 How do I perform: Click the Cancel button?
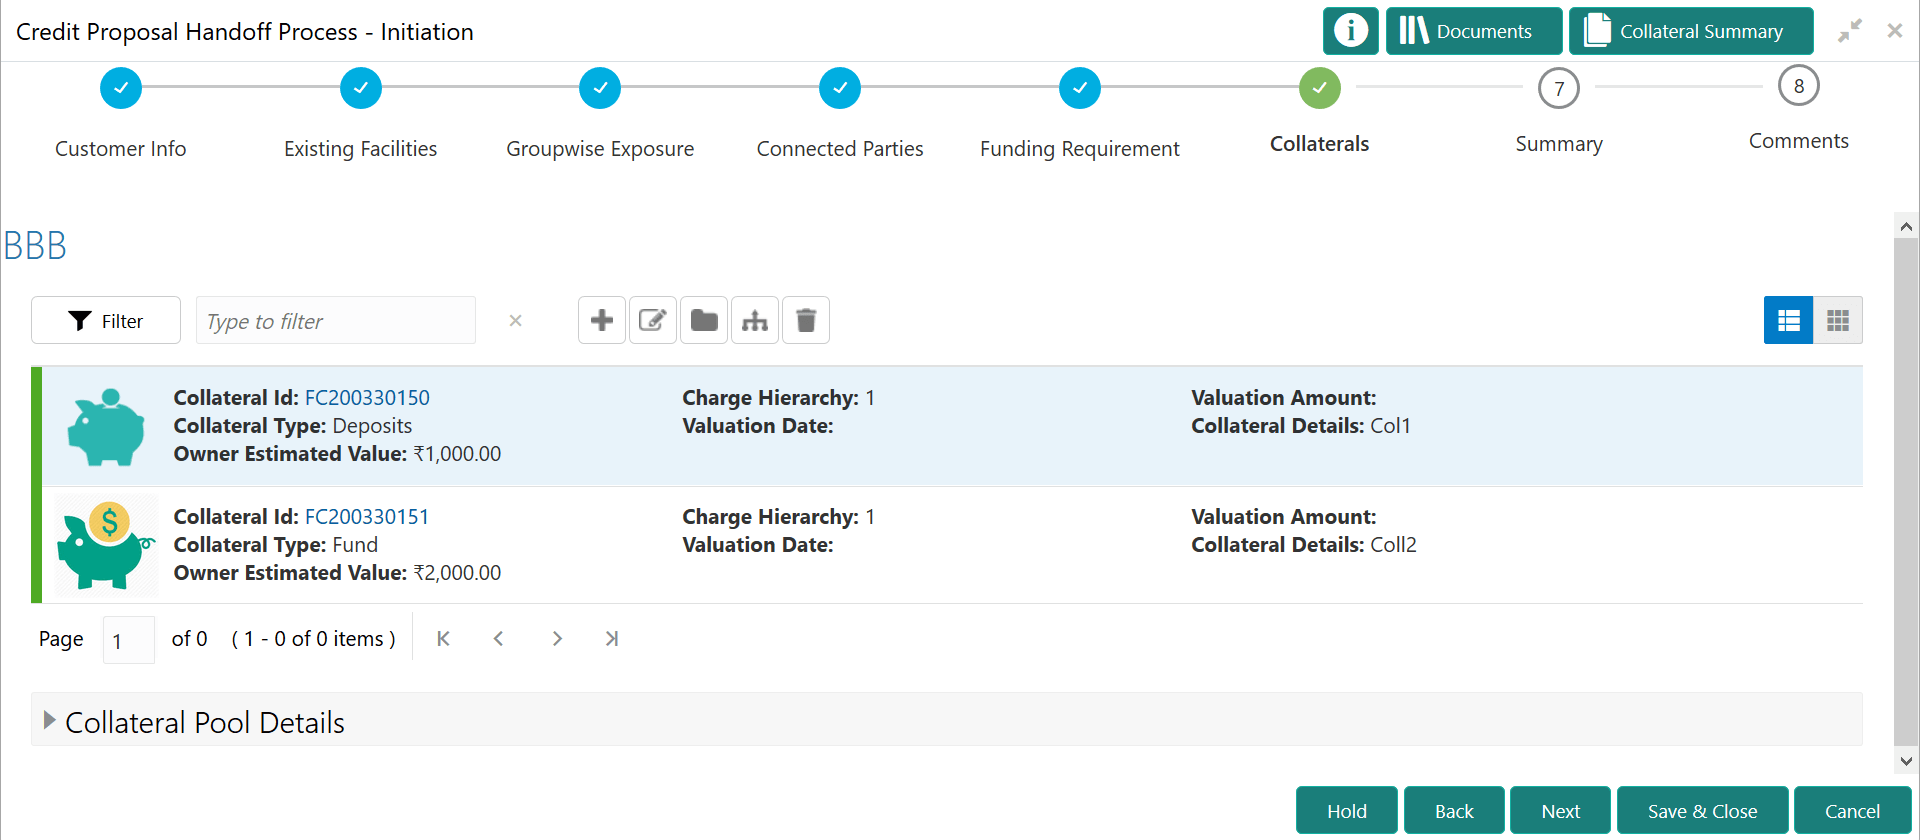[x=1852, y=811]
